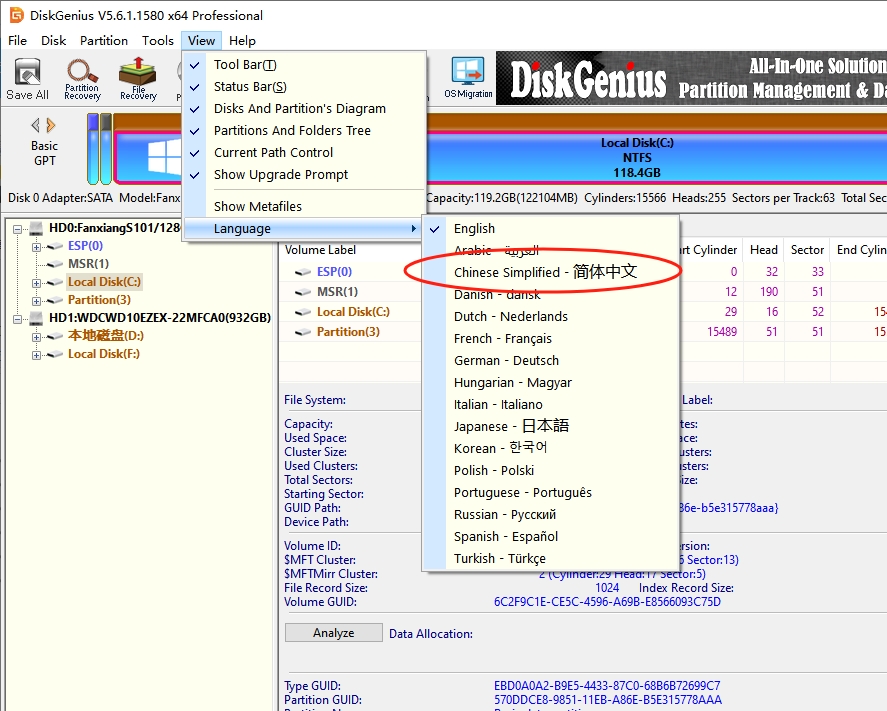This screenshot has height=711, width=887.
Task: Collapse the HD1:WDCWD10EZEX disk node
Action: click(18, 318)
